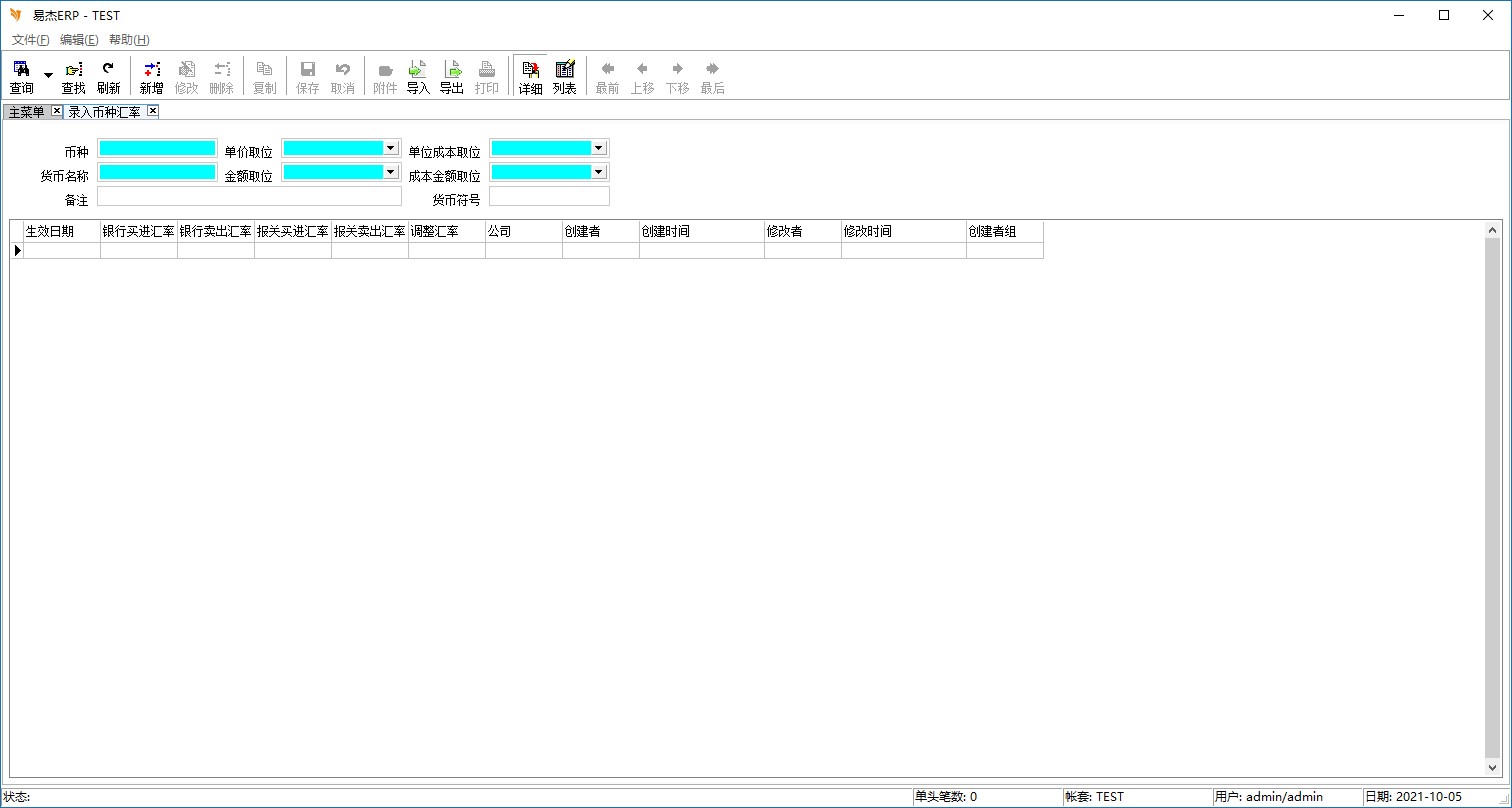Close the 录入币种汇率 tab
Screen dimensions: 1512x808
(153, 111)
